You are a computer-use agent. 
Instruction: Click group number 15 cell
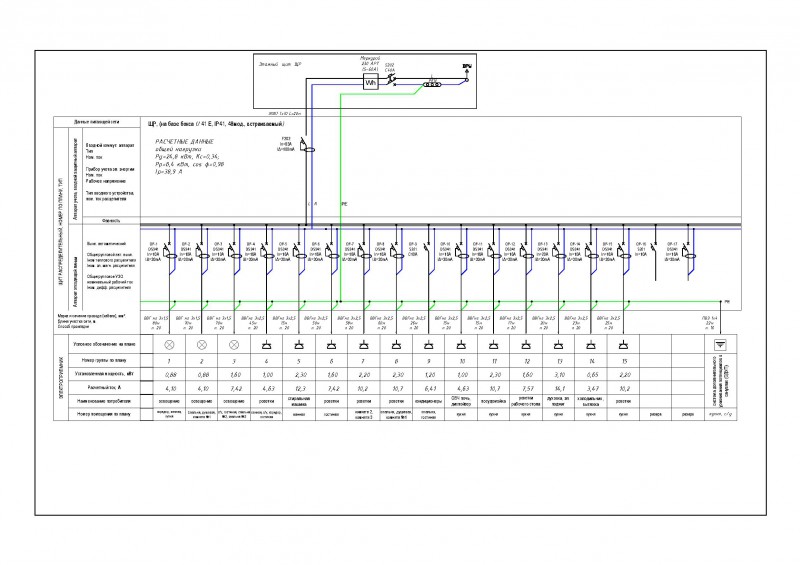623,361
